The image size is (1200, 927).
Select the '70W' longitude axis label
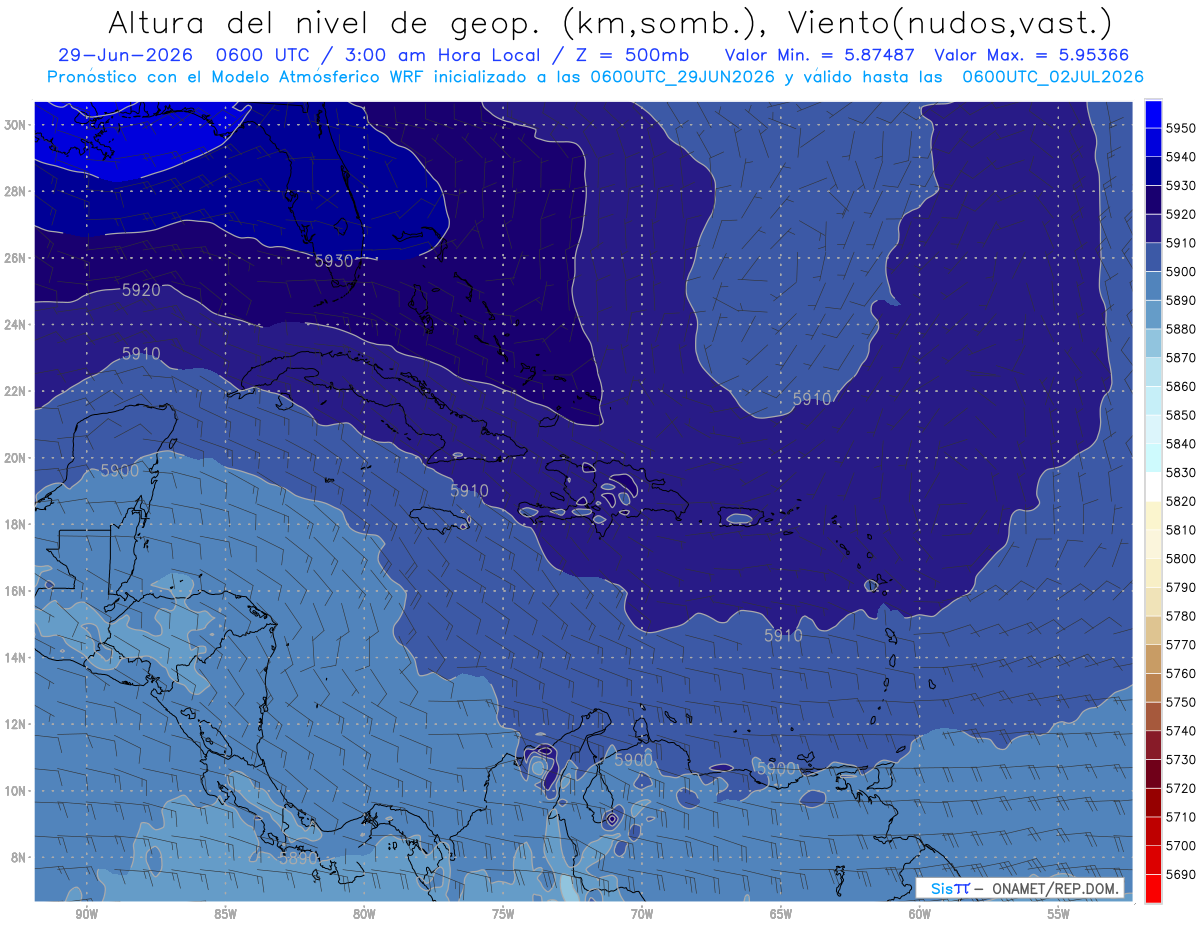(642, 914)
